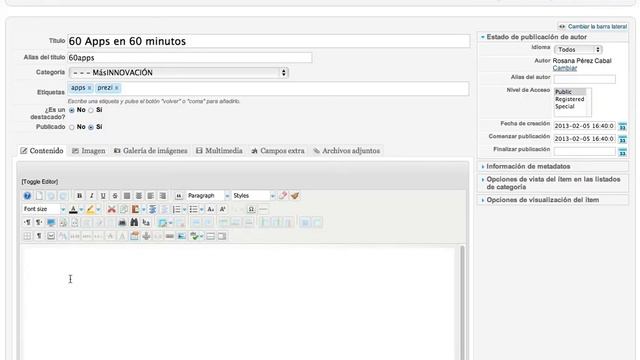Click the copy icon
The height and width of the screenshot is (360, 640).
tap(124, 209)
